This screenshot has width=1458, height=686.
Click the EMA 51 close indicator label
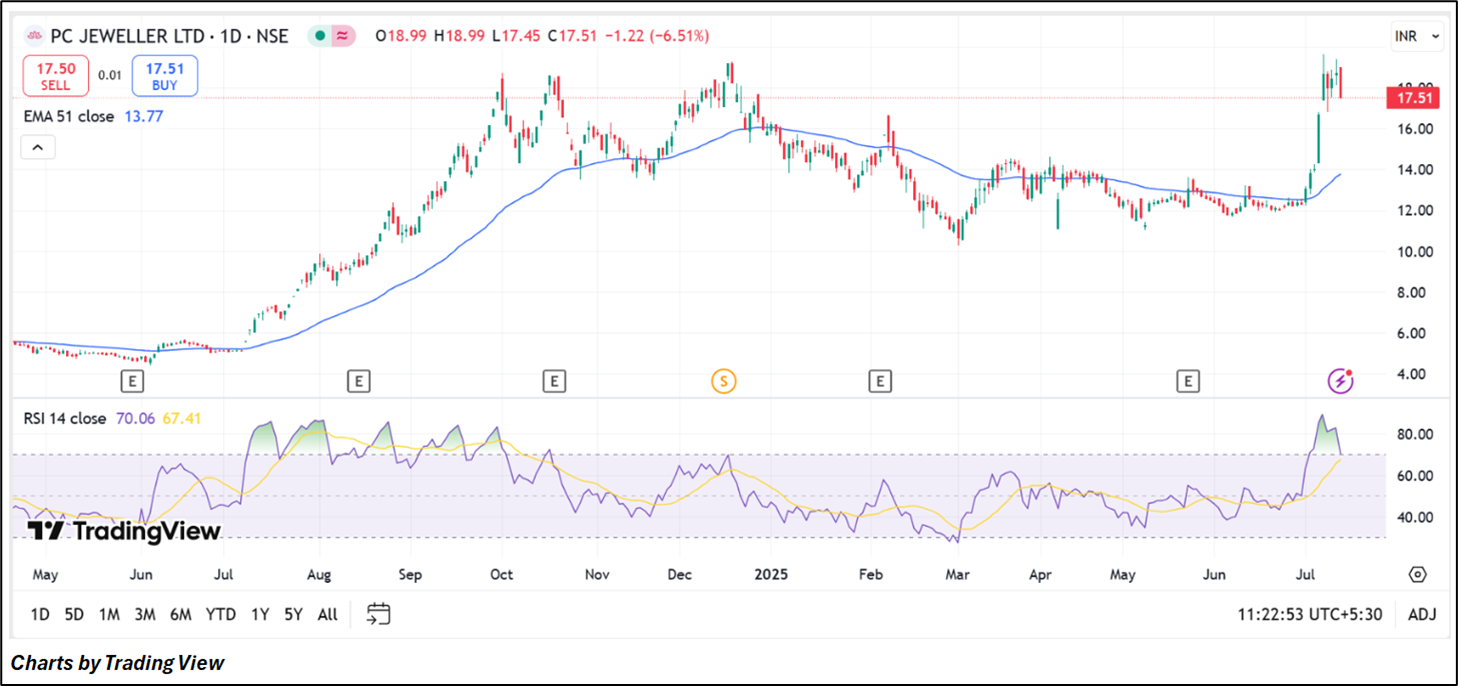tap(69, 116)
